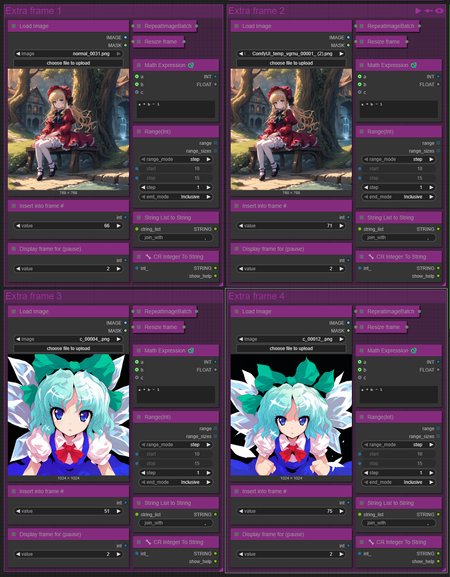Collapse the String List to String node in Extra frame 1
Viewport: 450px width, 577px height.
pyautogui.click(x=139, y=217)
